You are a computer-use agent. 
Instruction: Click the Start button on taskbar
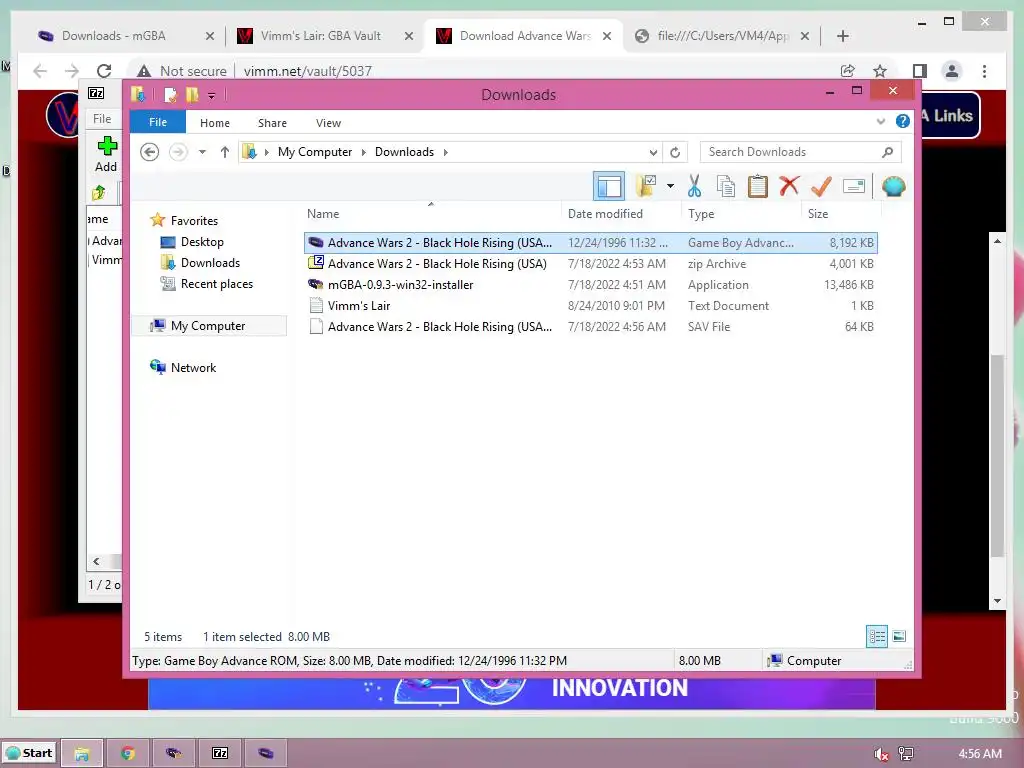click(29, 753)
